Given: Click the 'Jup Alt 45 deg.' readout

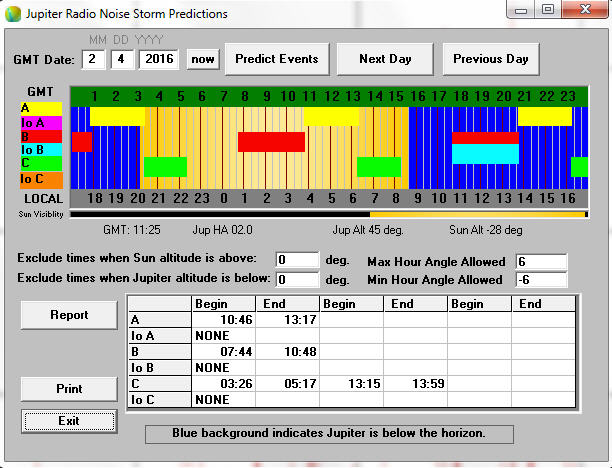Looking at the screenshot, I should (x=368, y=230).
